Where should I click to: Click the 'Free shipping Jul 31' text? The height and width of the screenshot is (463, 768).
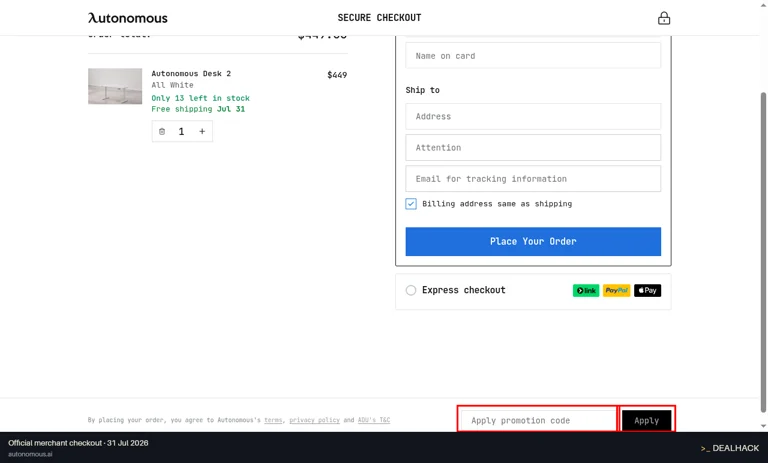198,109
